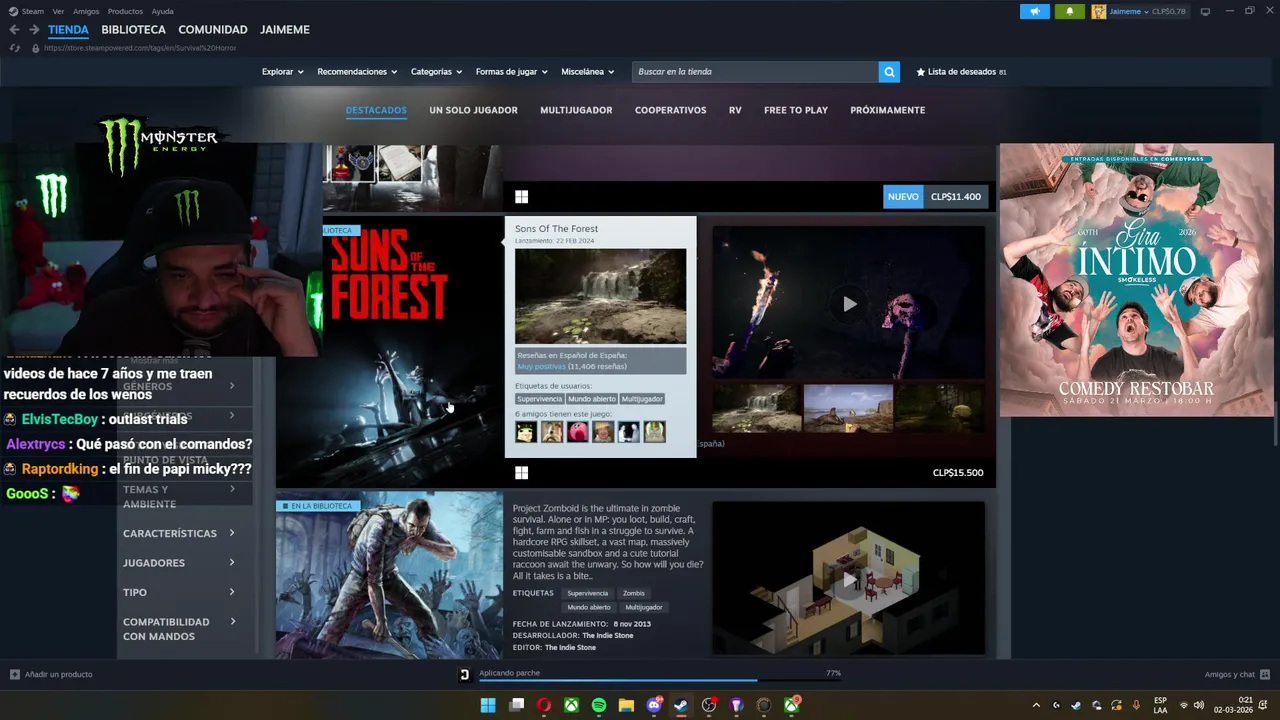Focus the Buscar en la tienda field
Image resolution: width=1280 pixels, height=720 pixels.
[755, 72]
